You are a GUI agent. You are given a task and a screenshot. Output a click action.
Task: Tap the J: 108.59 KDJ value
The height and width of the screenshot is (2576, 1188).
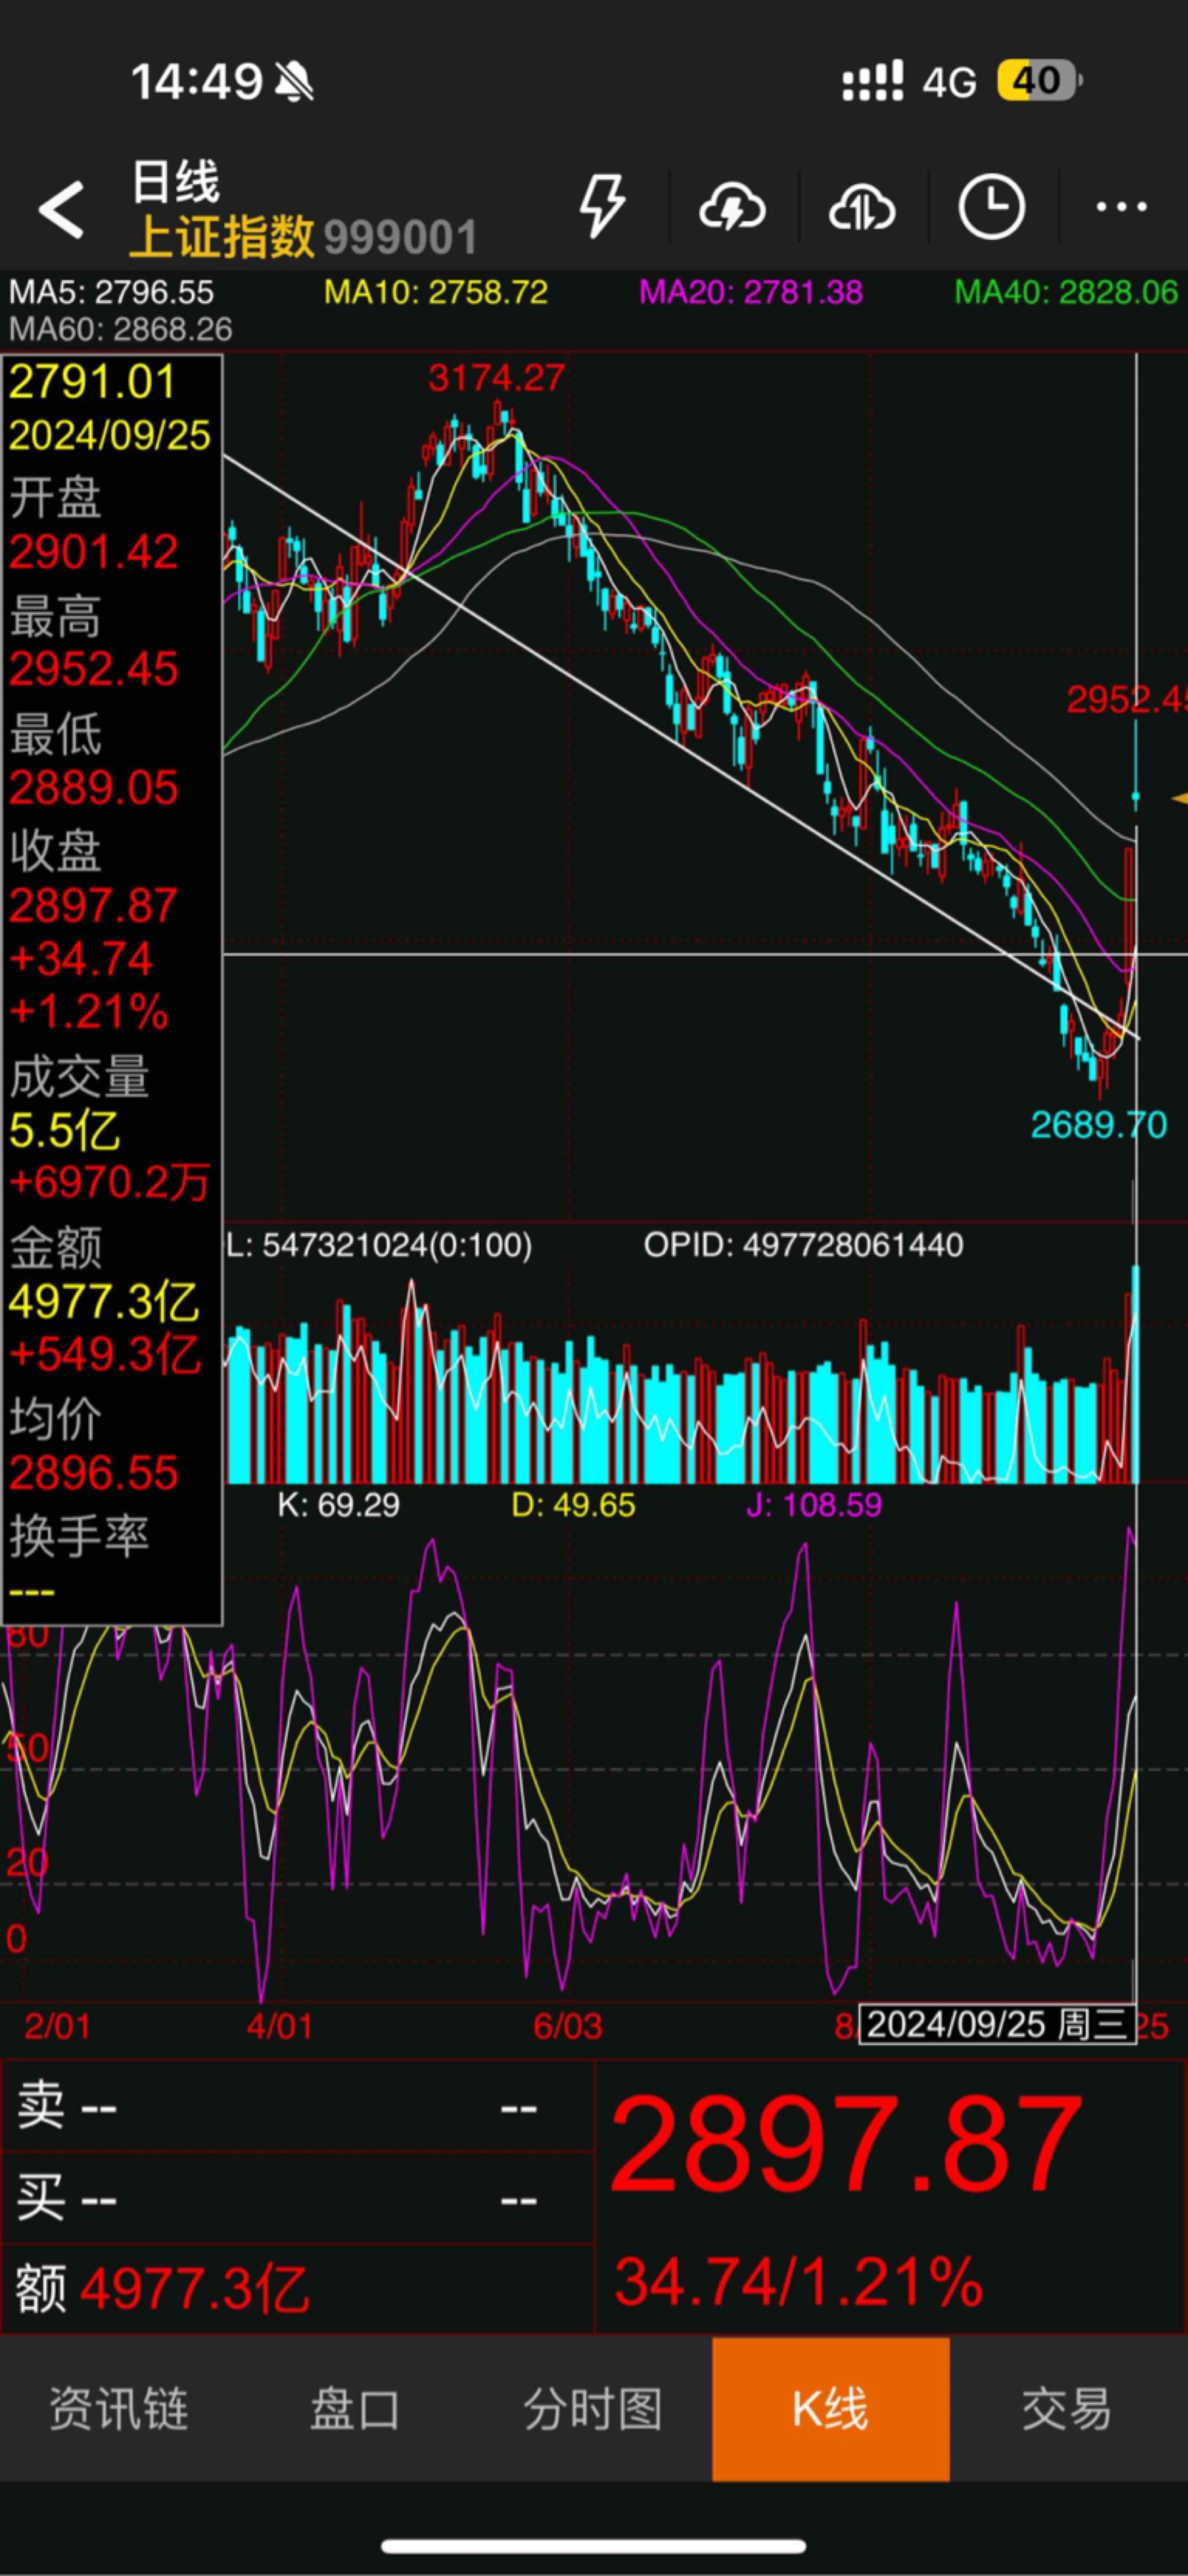[814, 1504]
